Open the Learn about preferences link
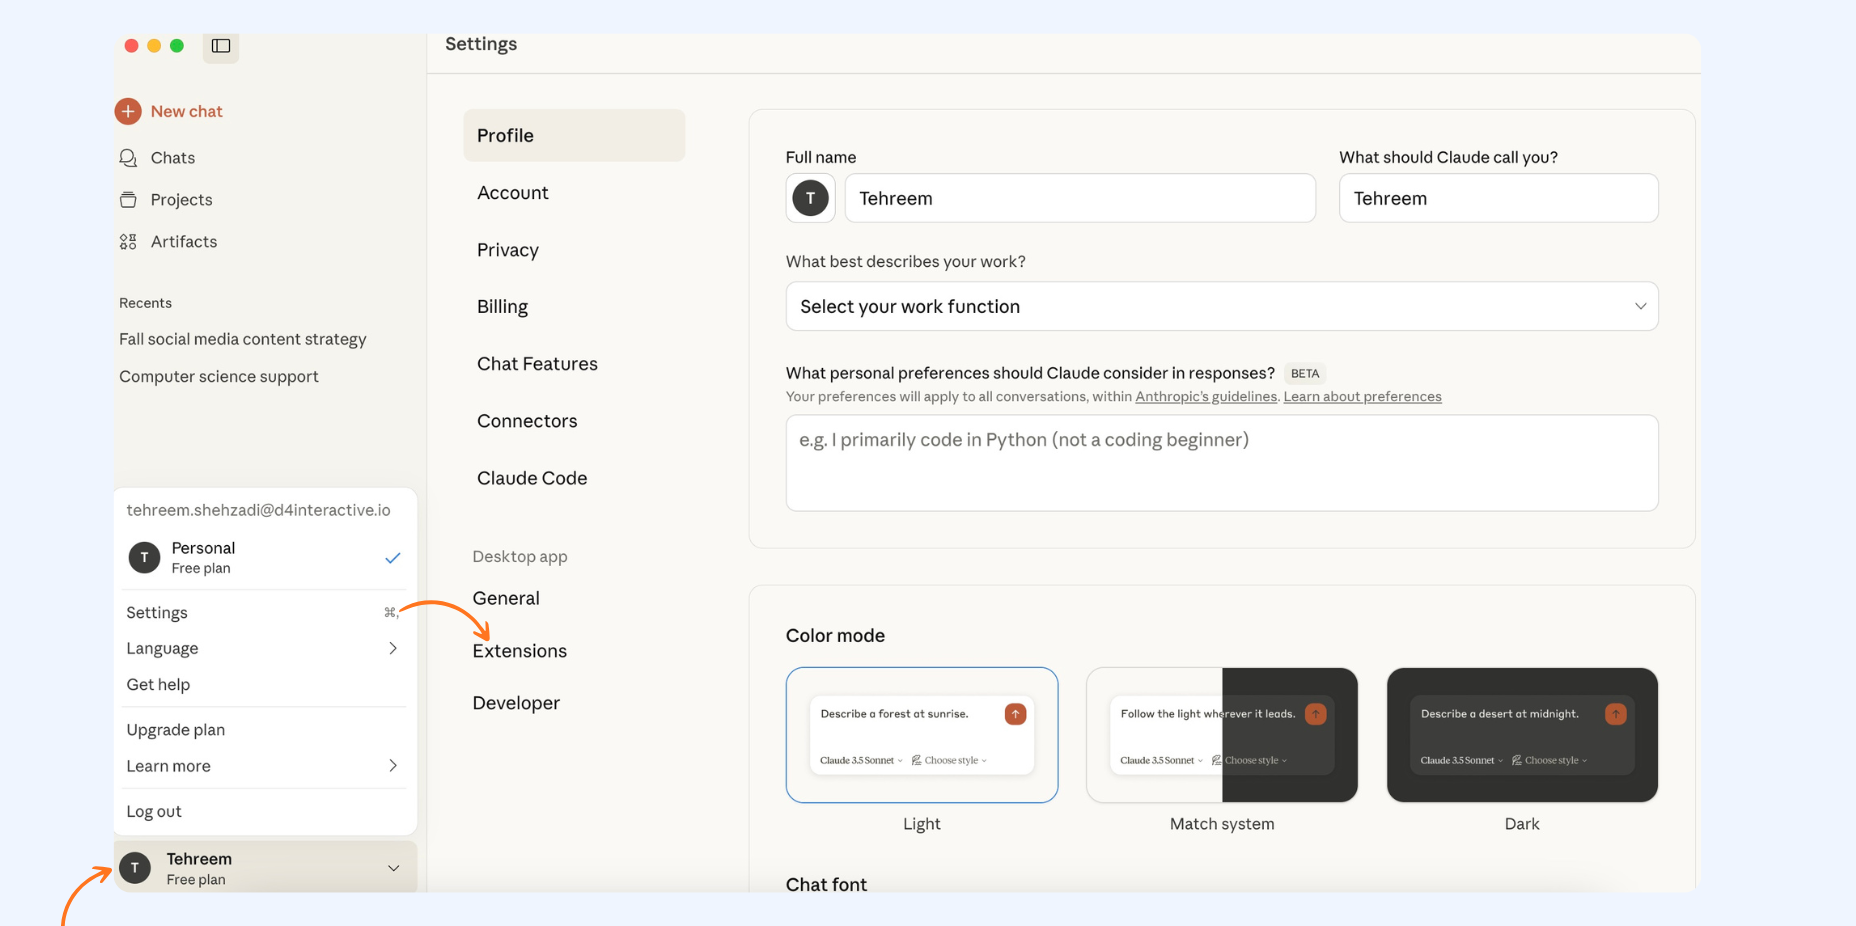The image size is (1856, 926). pos(1363,397)
